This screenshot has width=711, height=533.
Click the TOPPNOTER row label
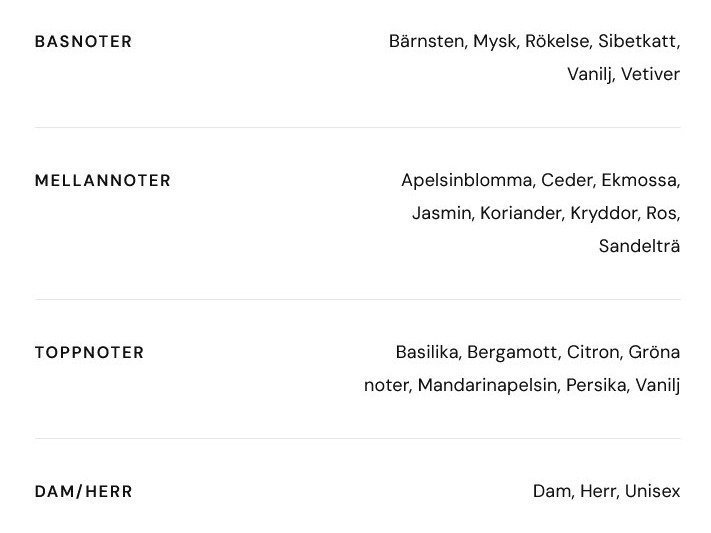89,353
